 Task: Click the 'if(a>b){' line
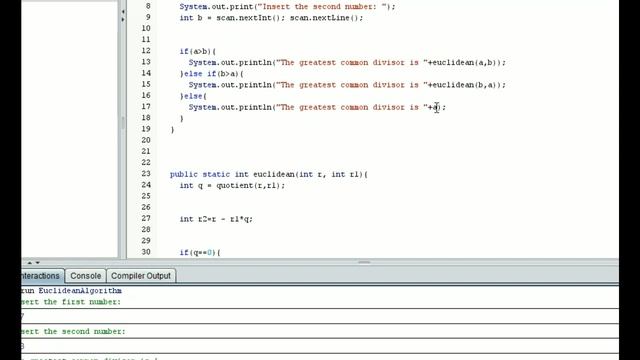198,51
